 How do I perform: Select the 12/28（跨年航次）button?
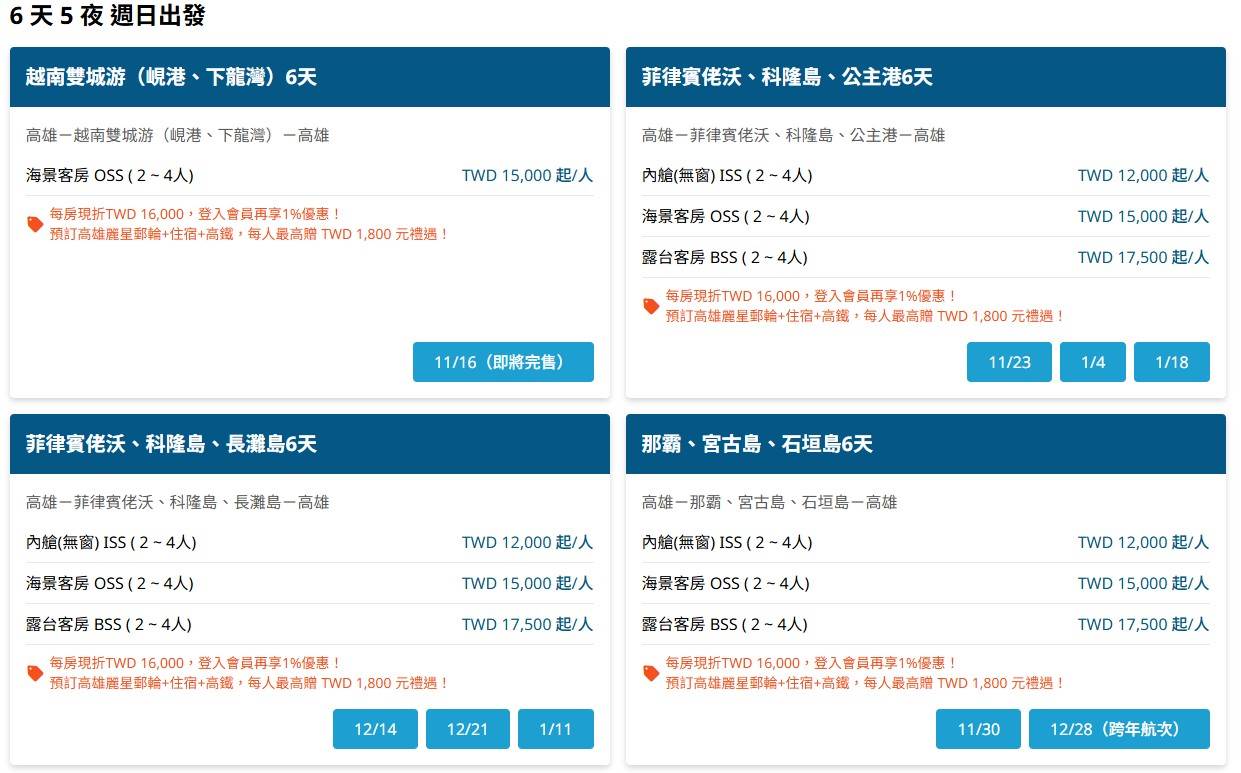pos(1119,729)
